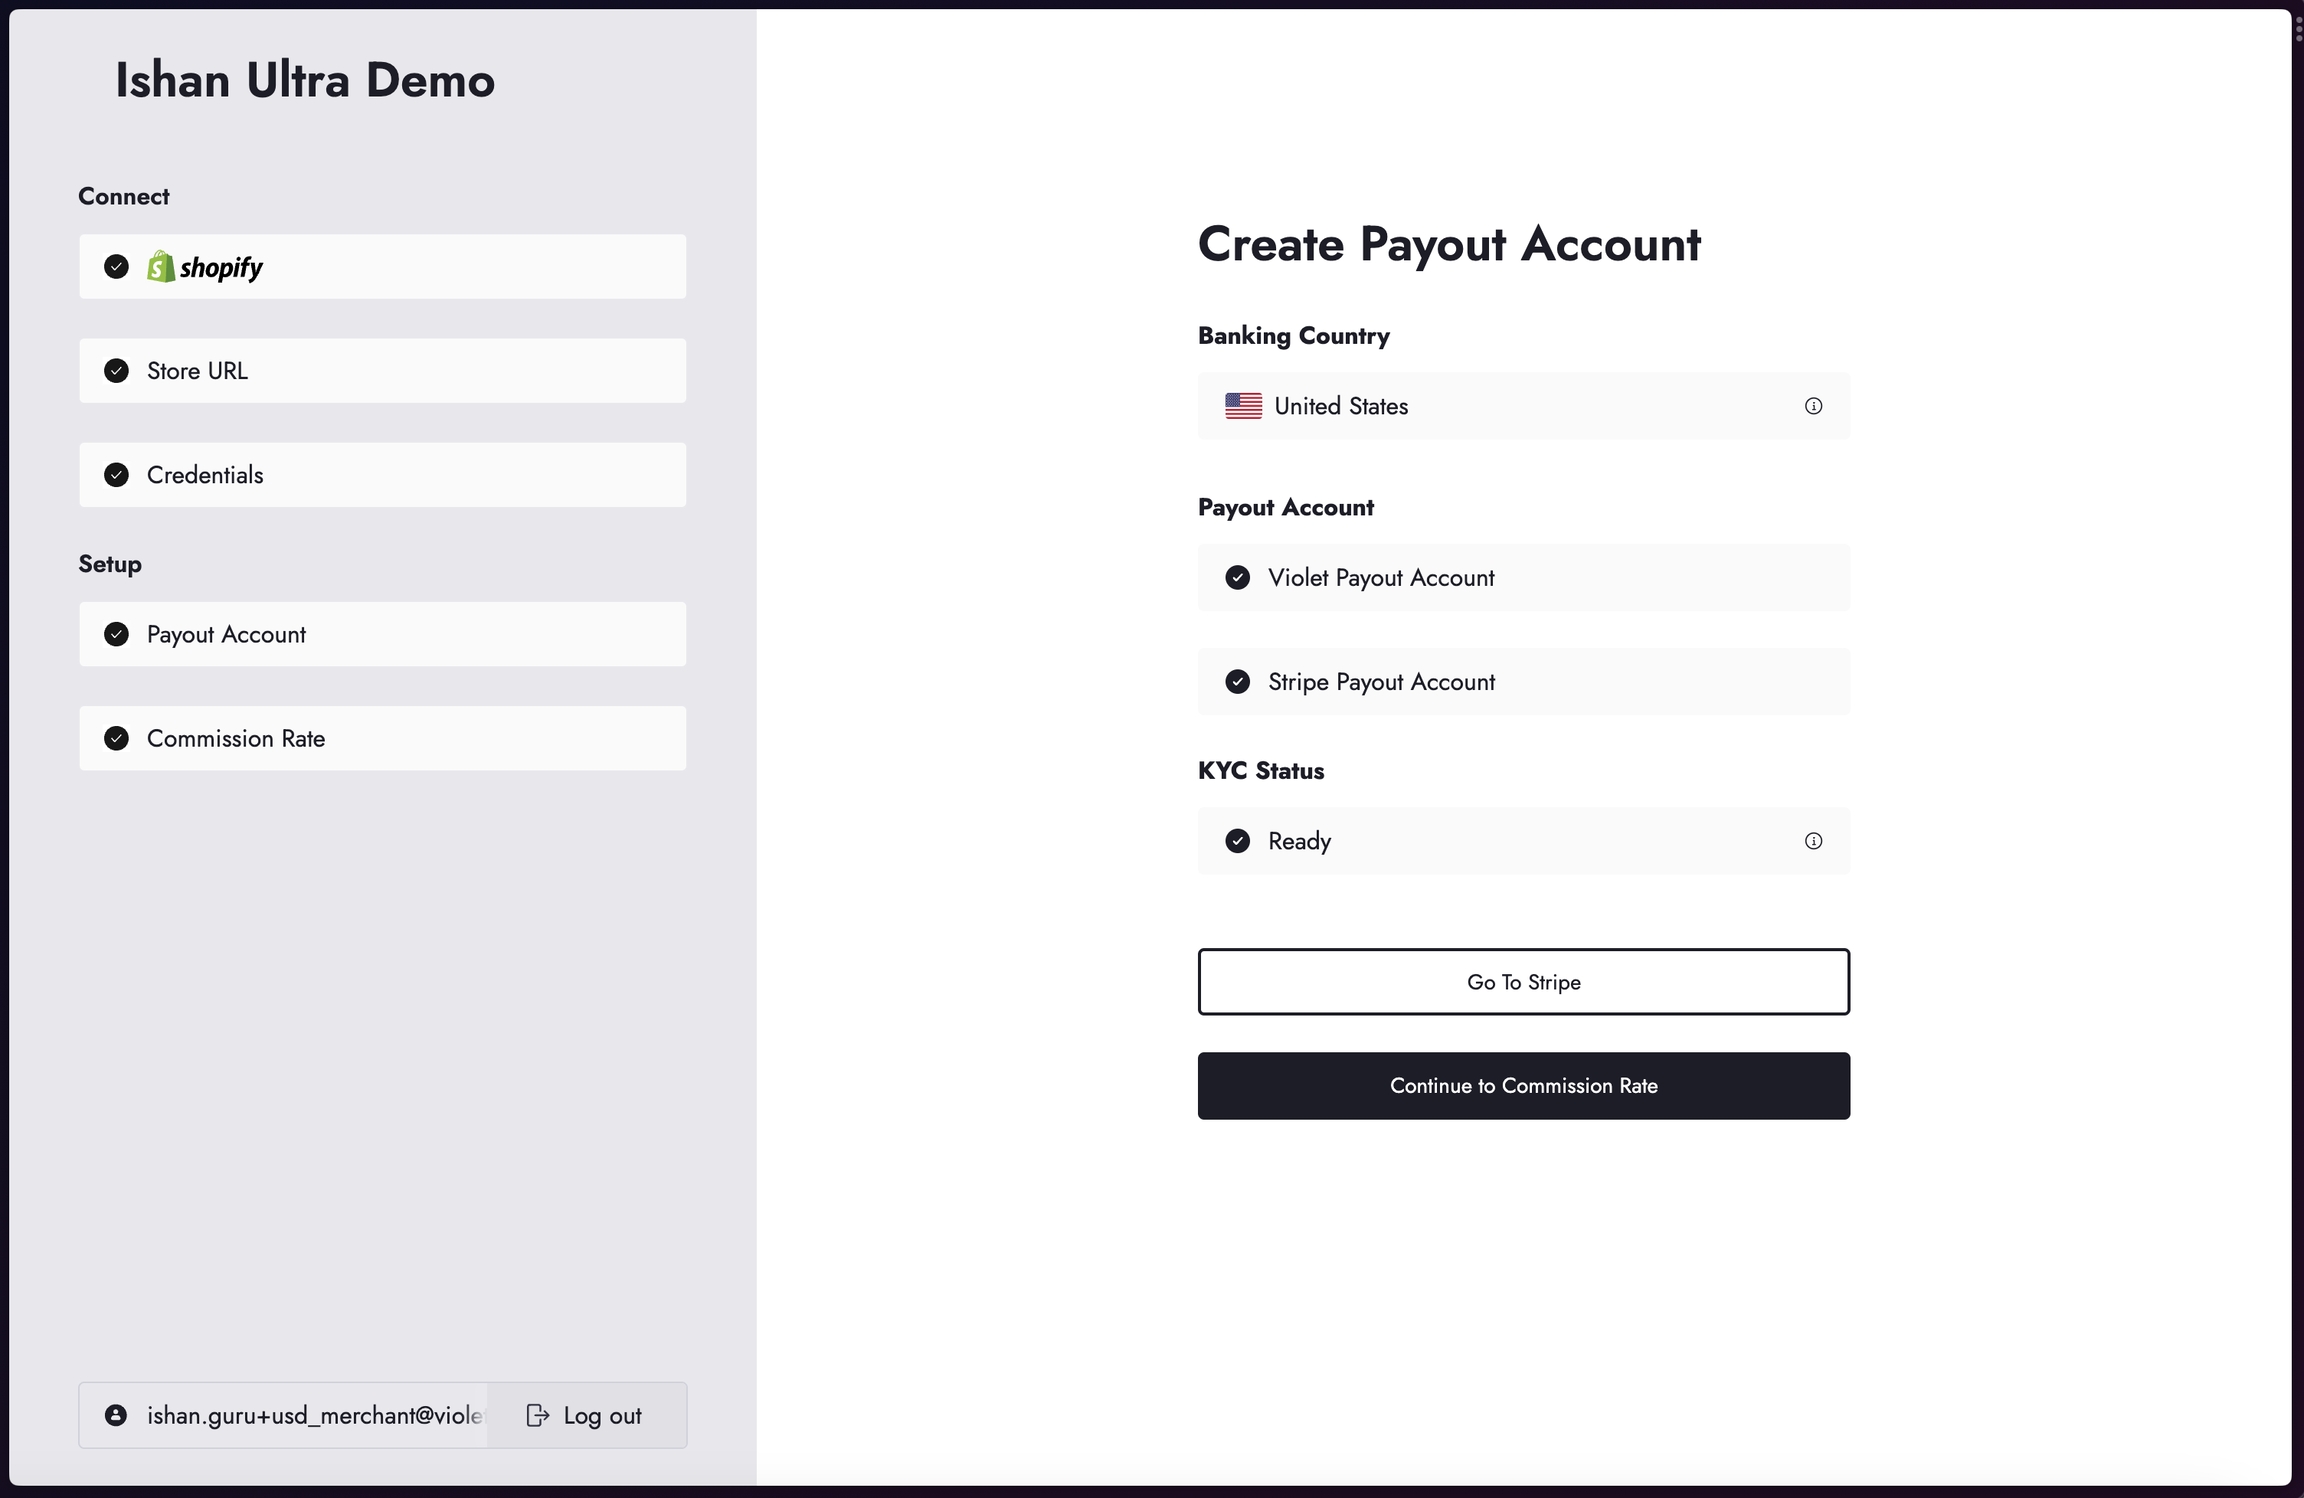The width and height of the screenshot is (2304, 1498).
Task: Click the checkmark icon beside Violet Payout Account
Action: (1237, 578)
